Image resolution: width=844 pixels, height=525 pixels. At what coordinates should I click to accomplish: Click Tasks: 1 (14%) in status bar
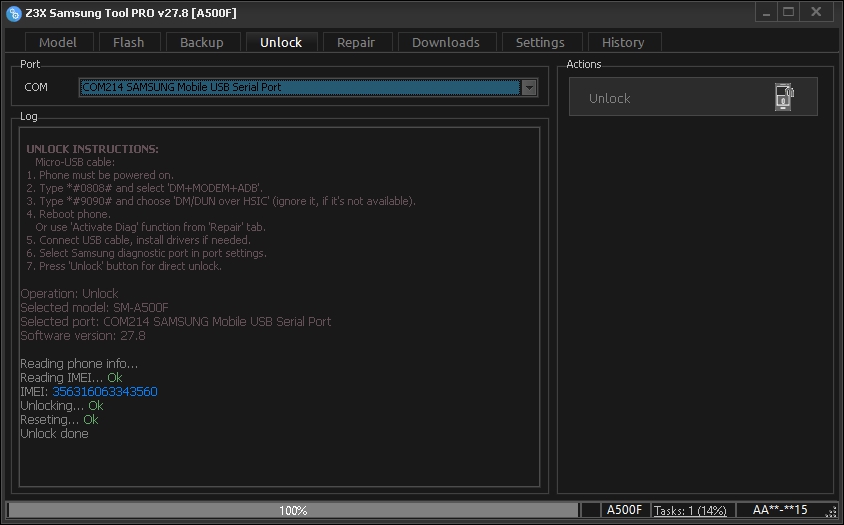click(x=690, y=510)
